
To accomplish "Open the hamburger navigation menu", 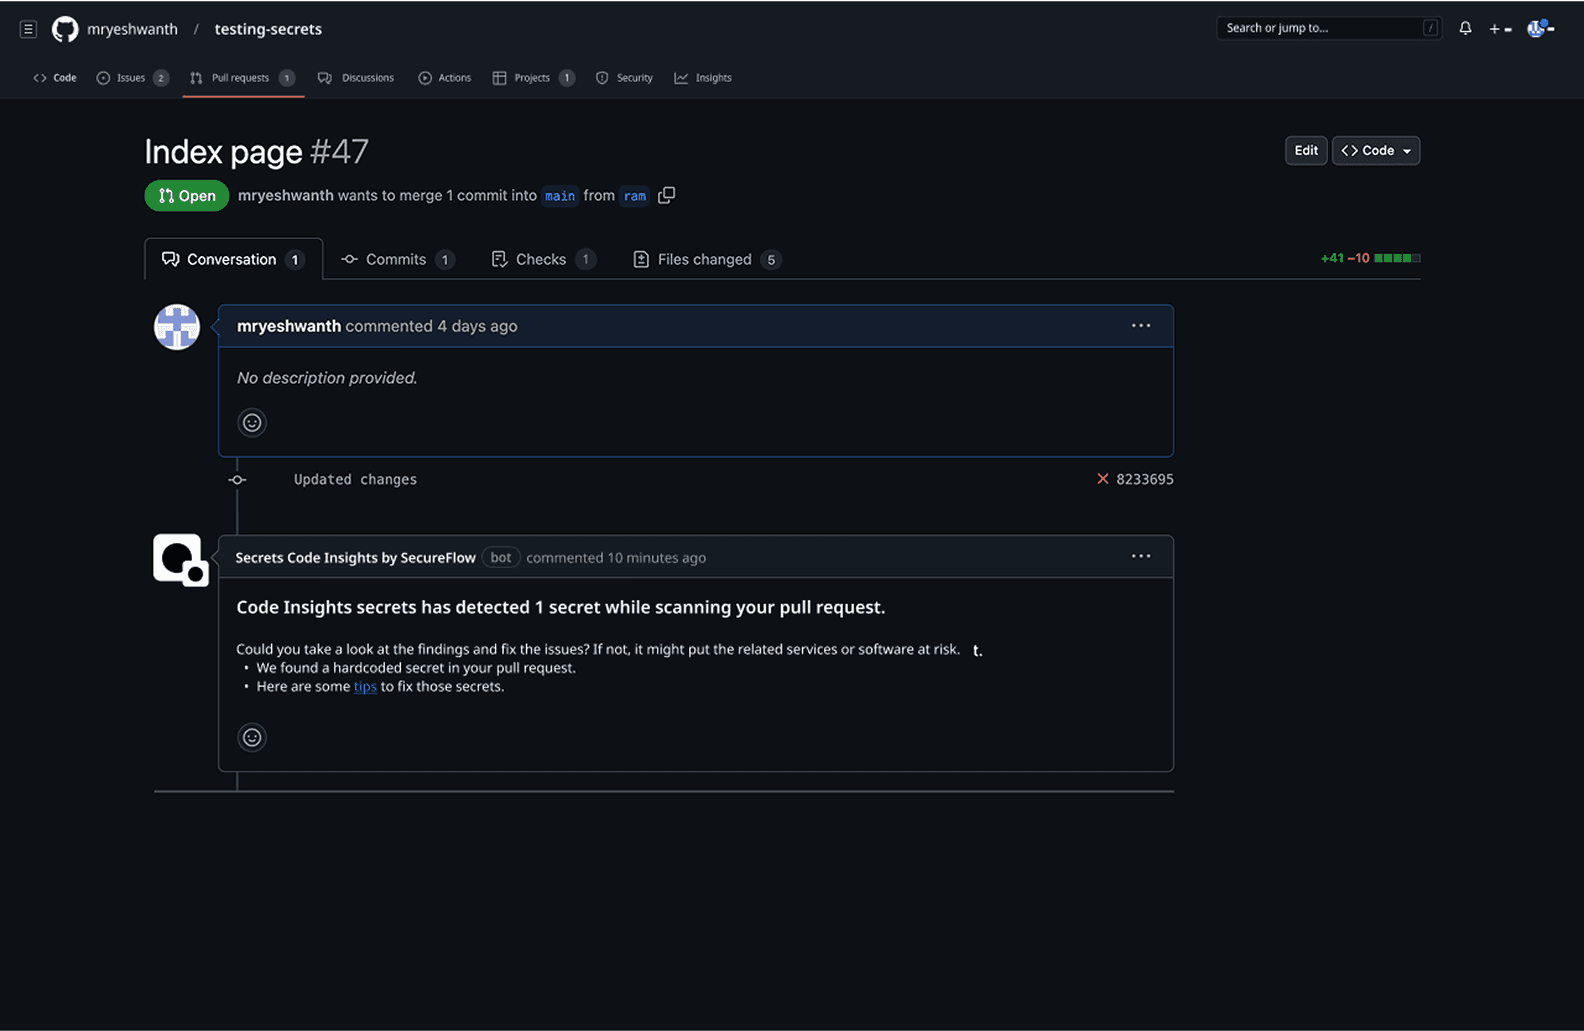I will (29, 29).
